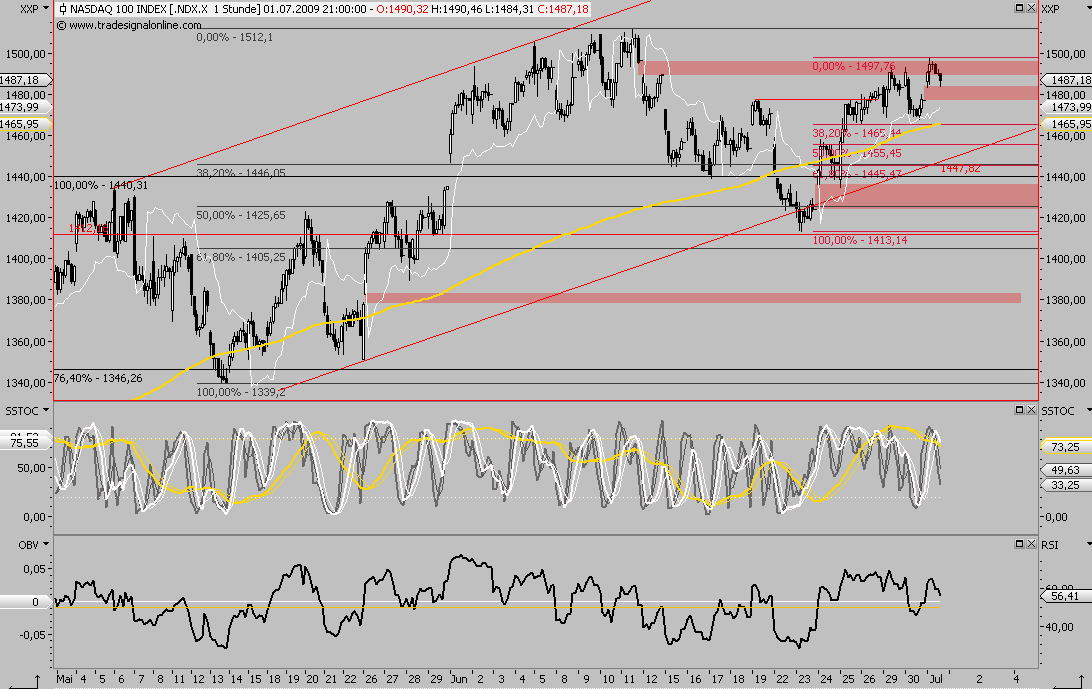Close the NASDAQ price chart pane
Screen dimensions: 1092x689
coord(1031,8)
